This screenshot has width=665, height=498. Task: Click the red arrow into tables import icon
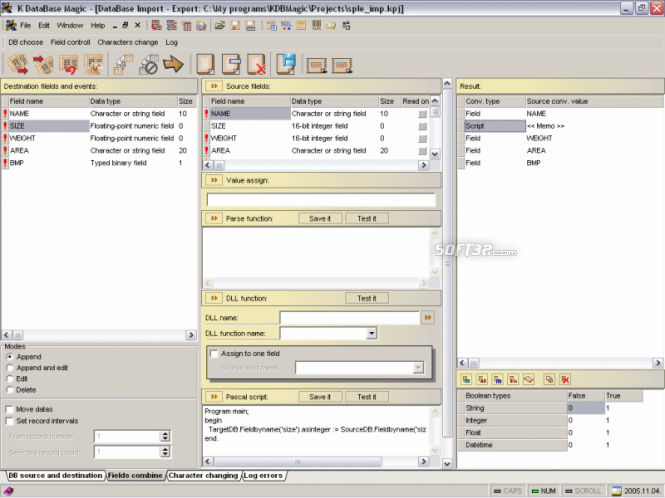(x=44, y=64)
